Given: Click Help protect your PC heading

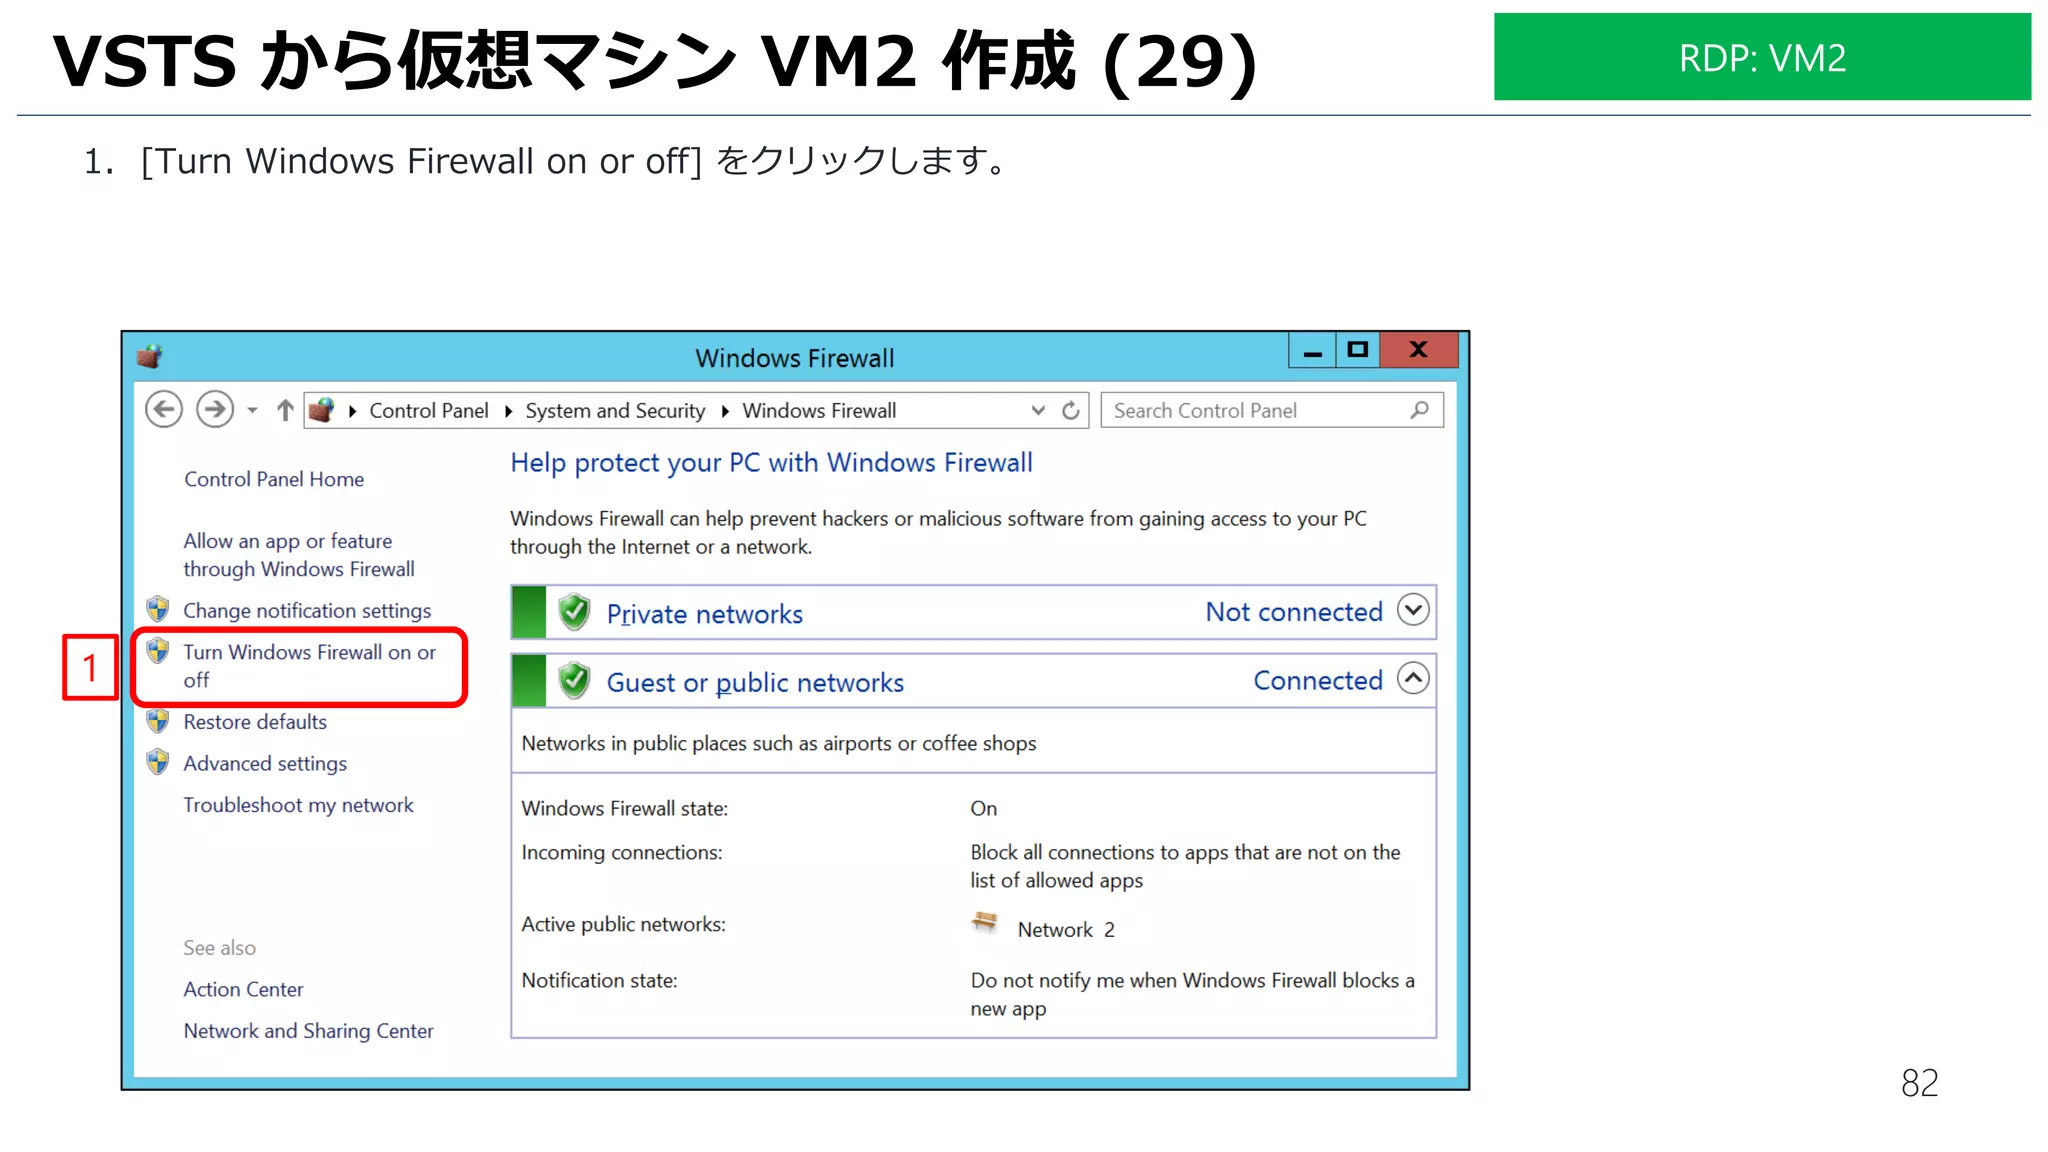Looking at the screenshot, I should click(771, 463).
